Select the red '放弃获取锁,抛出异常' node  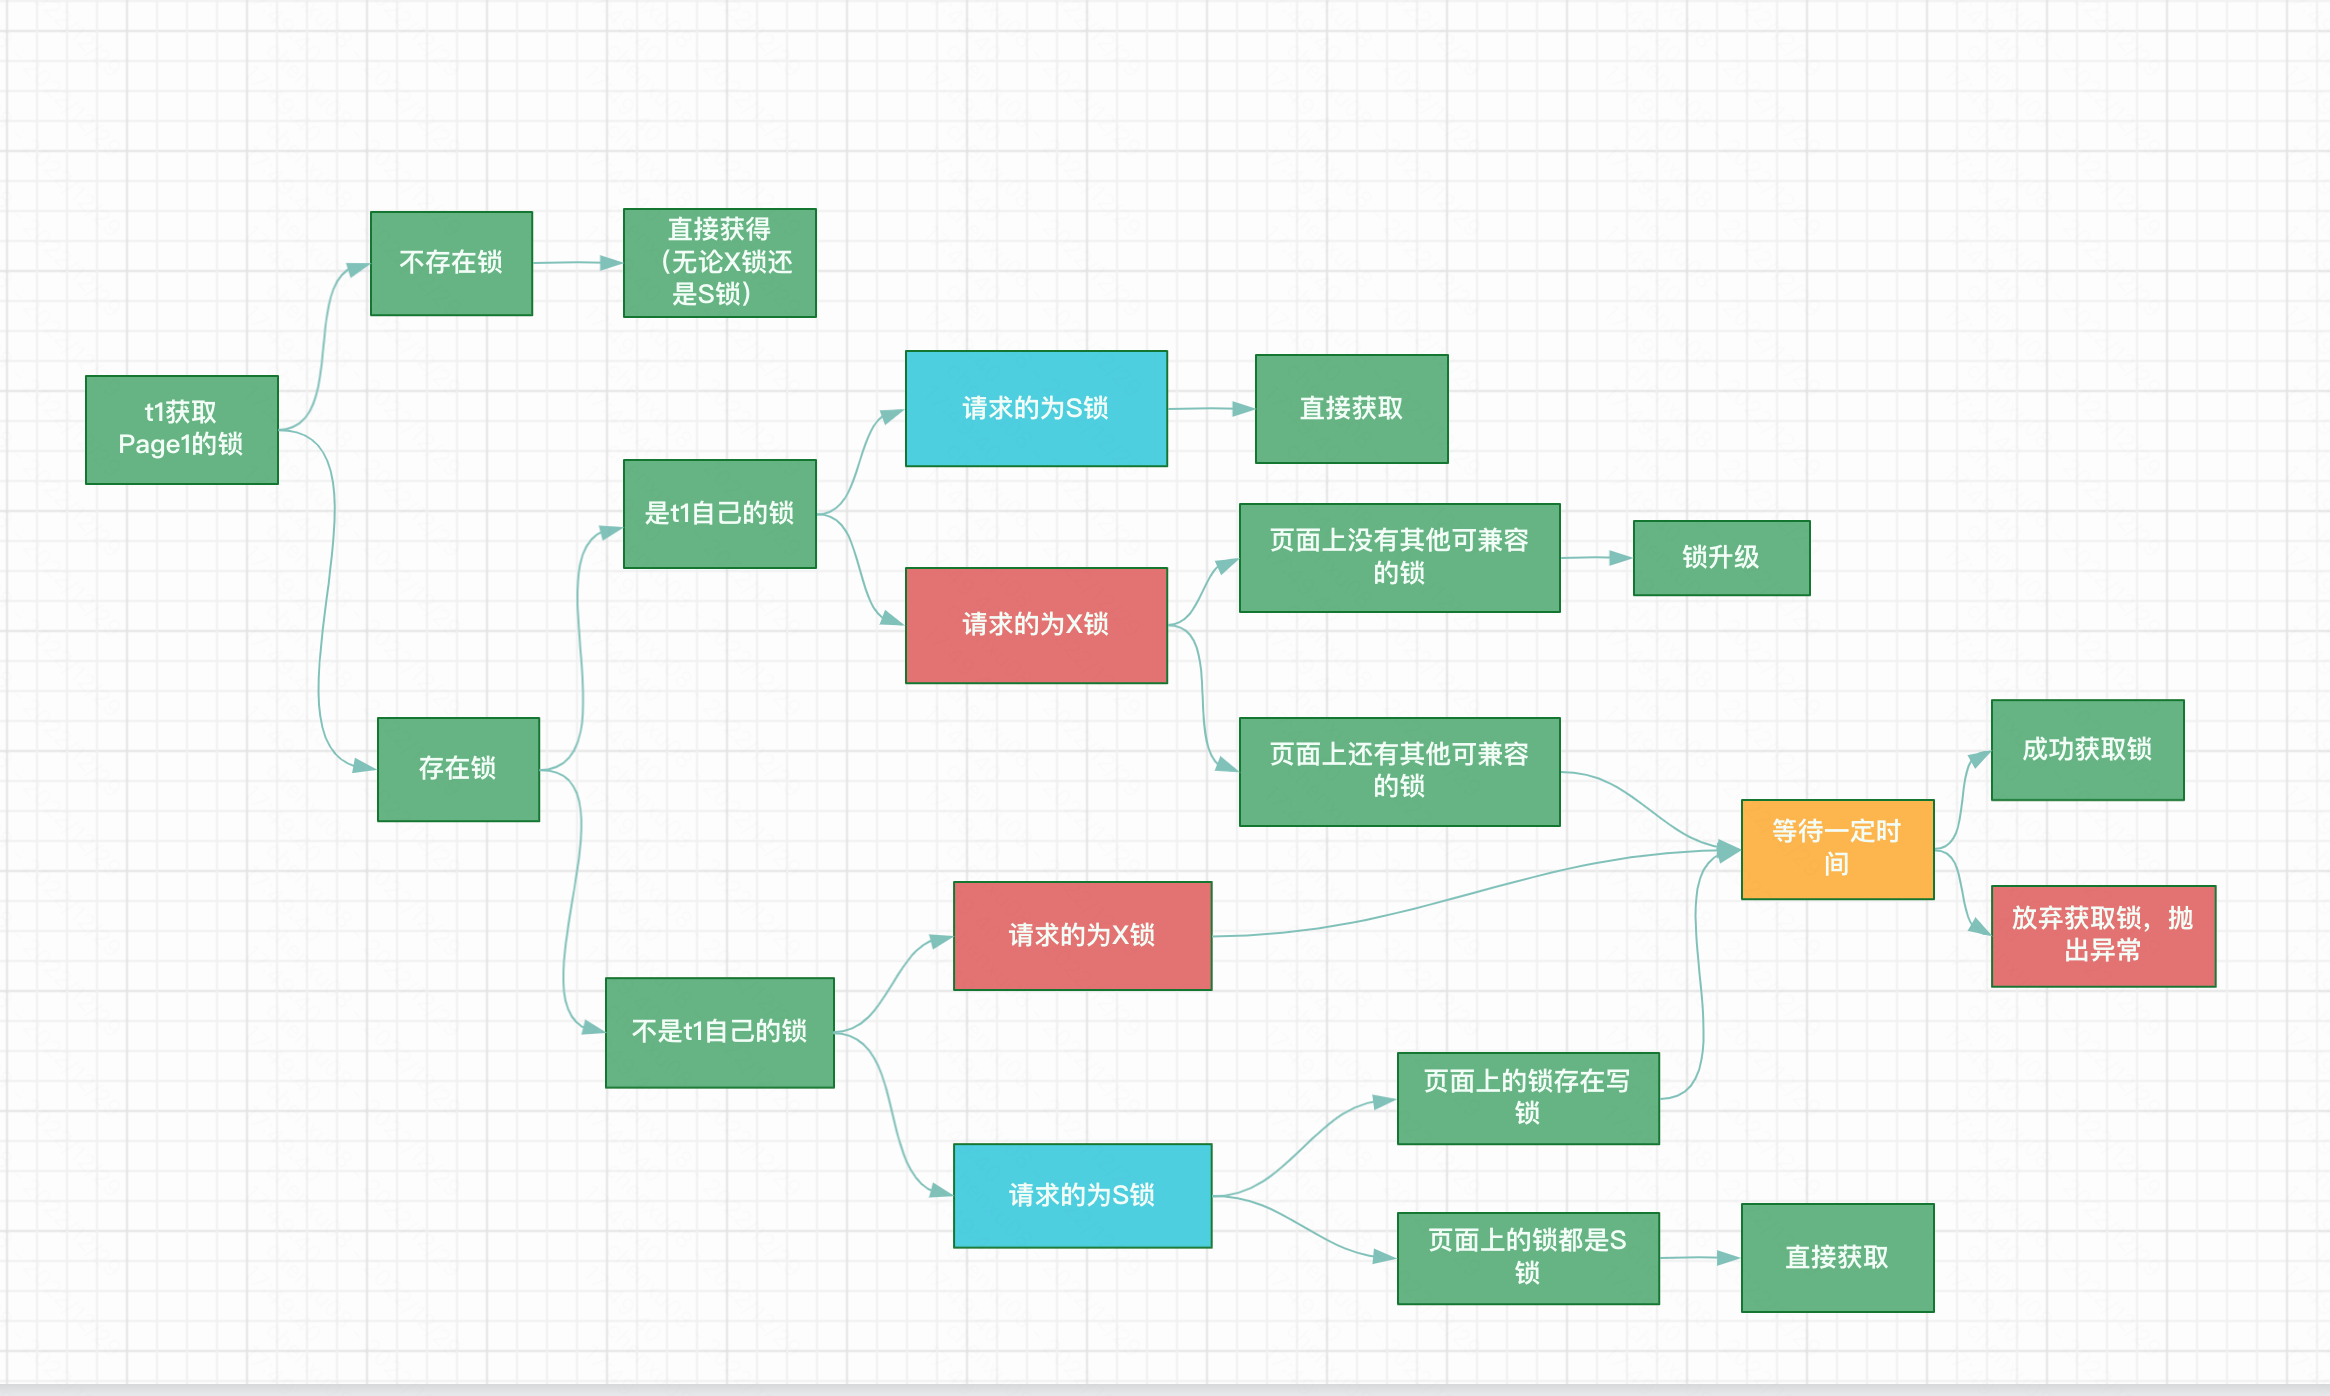click(2103, 935)
